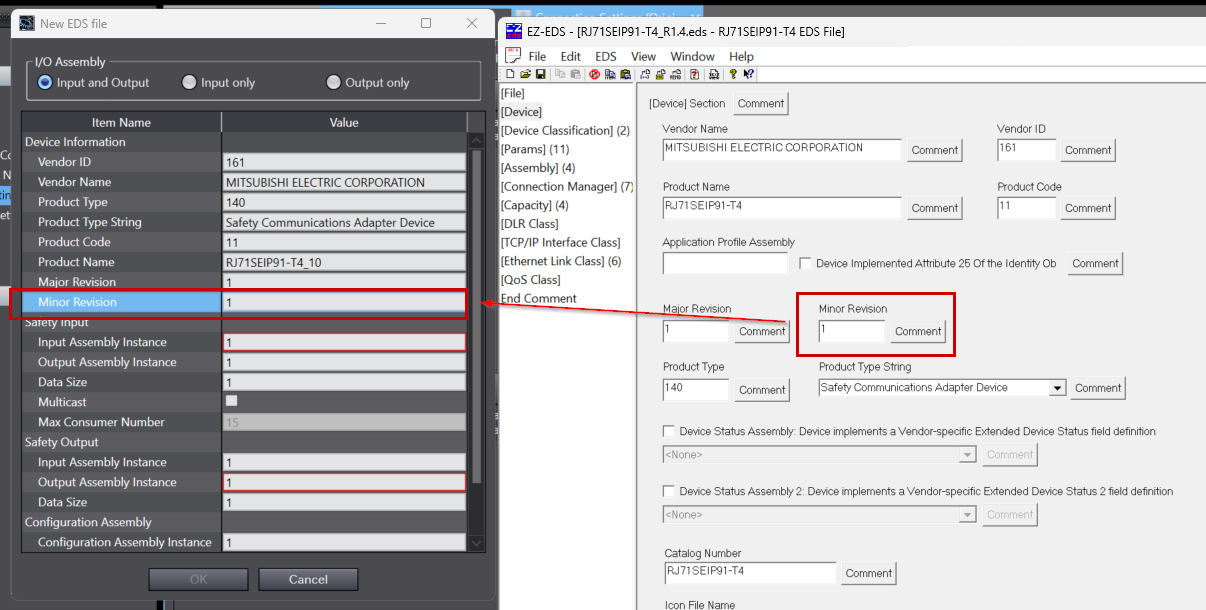Open the Edit menu in EZ-EDS
Viewport: 1206px width, 610px height.
click(570, 56)
